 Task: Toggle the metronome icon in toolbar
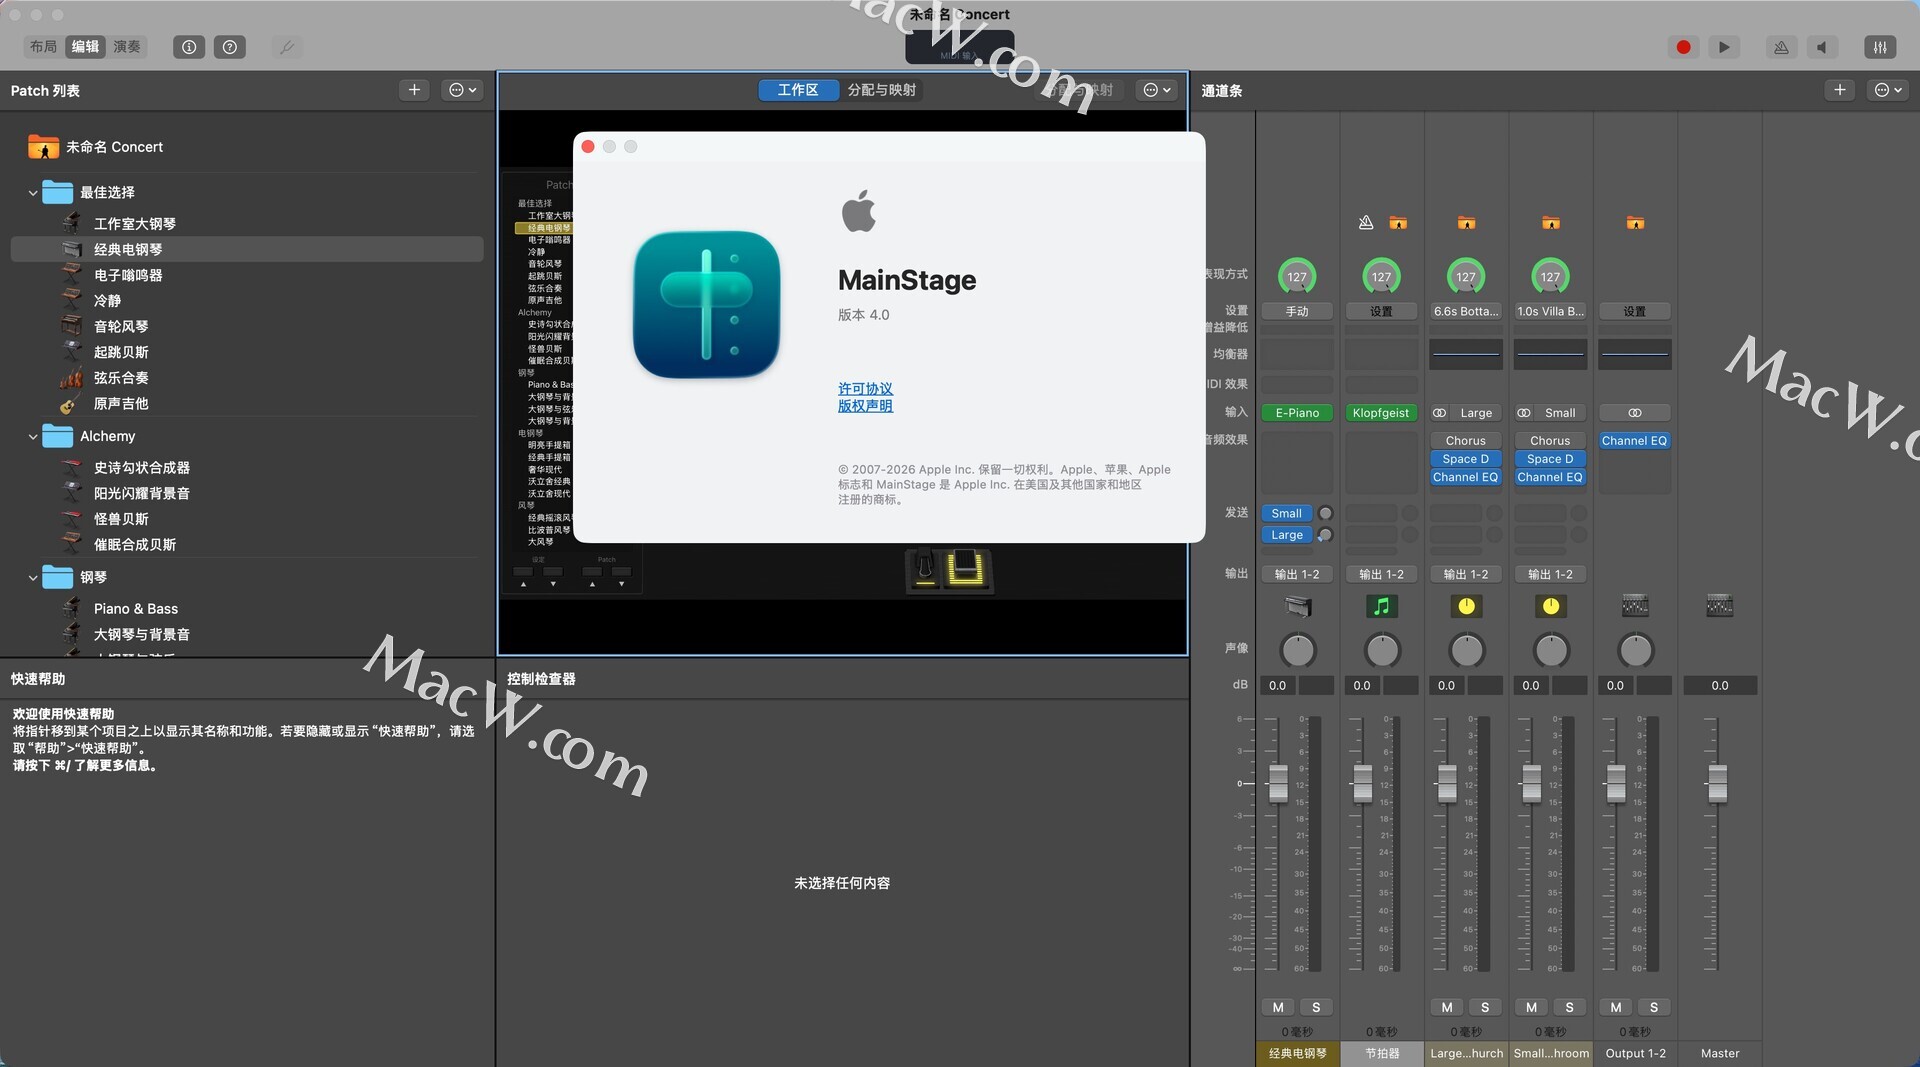[1781, 47]
